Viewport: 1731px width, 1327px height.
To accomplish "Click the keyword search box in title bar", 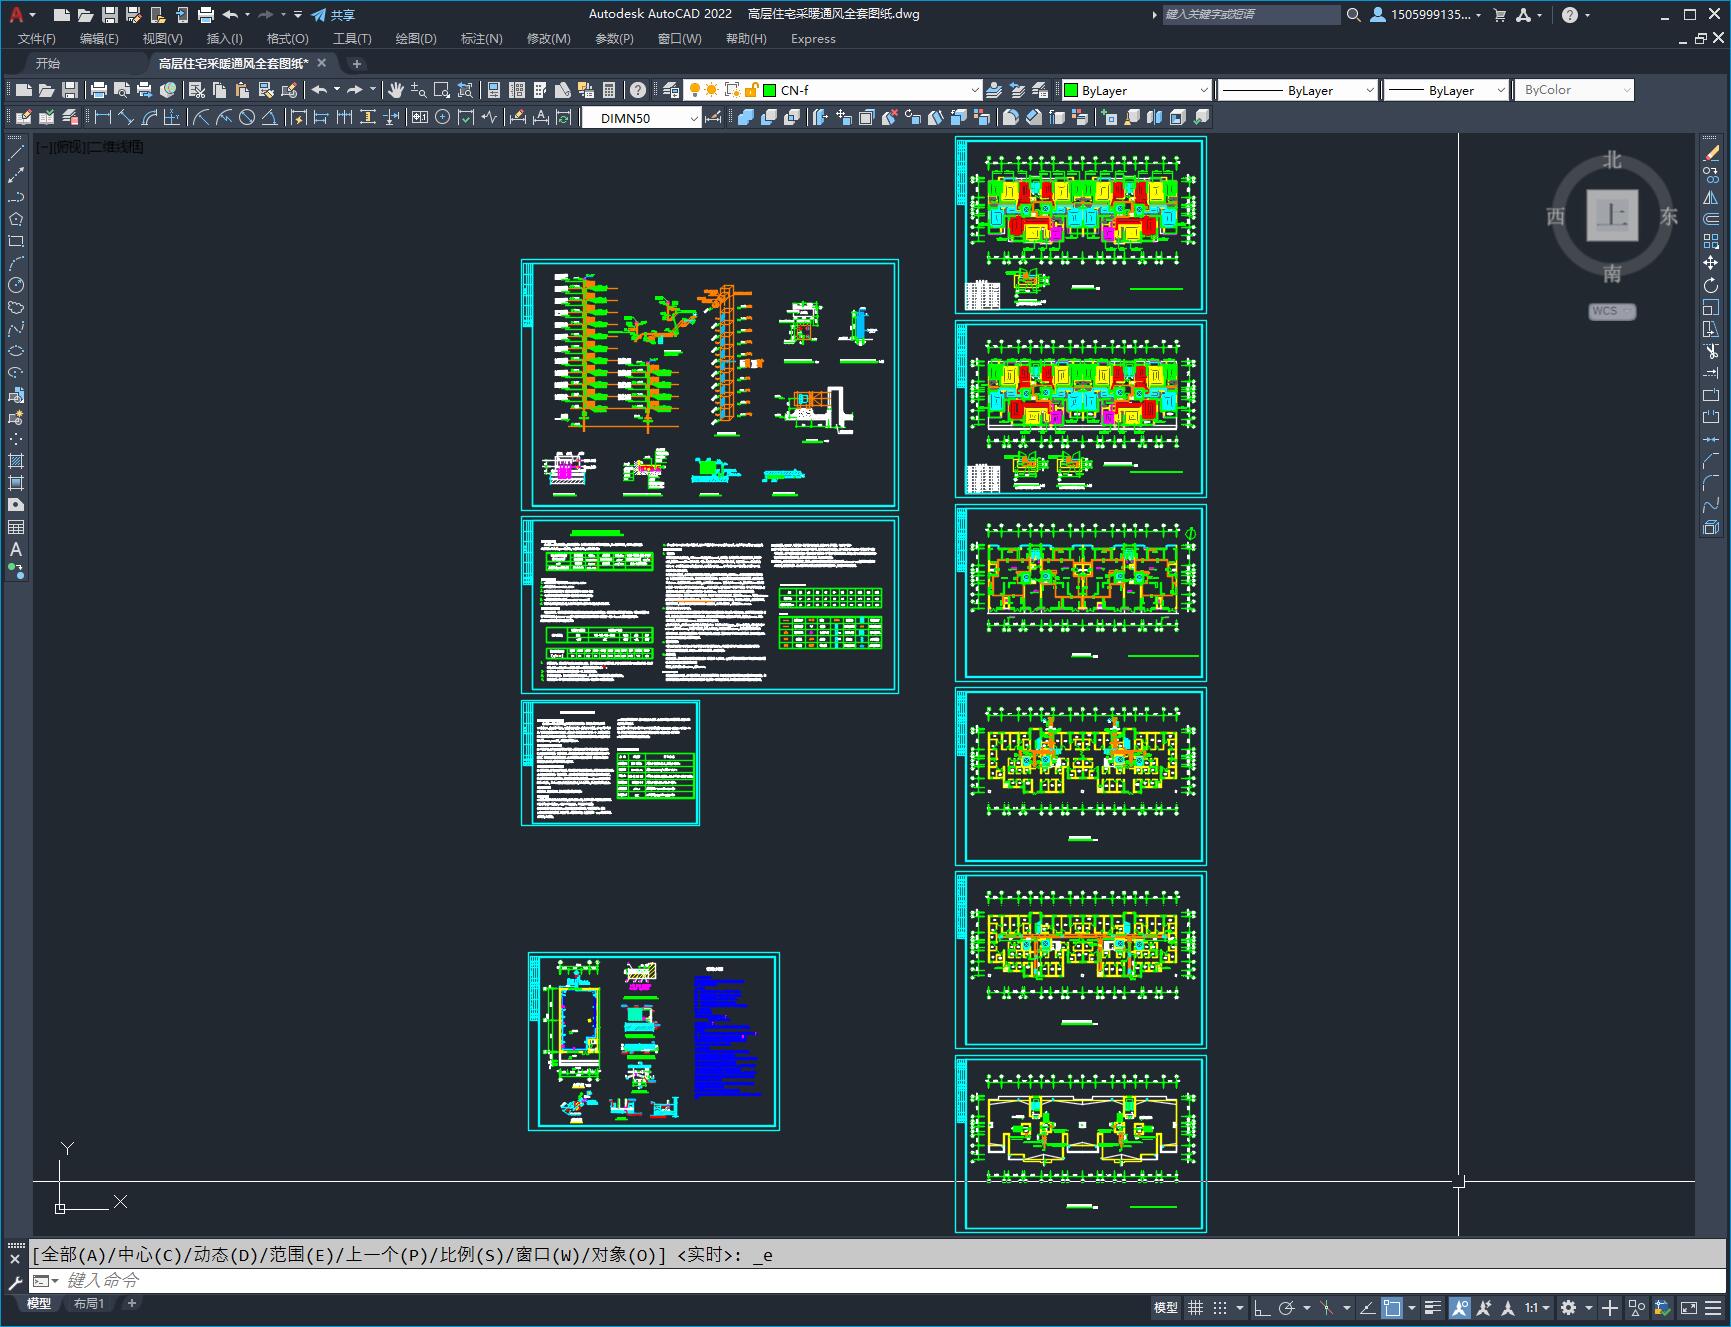I will tap(1250, 15).
